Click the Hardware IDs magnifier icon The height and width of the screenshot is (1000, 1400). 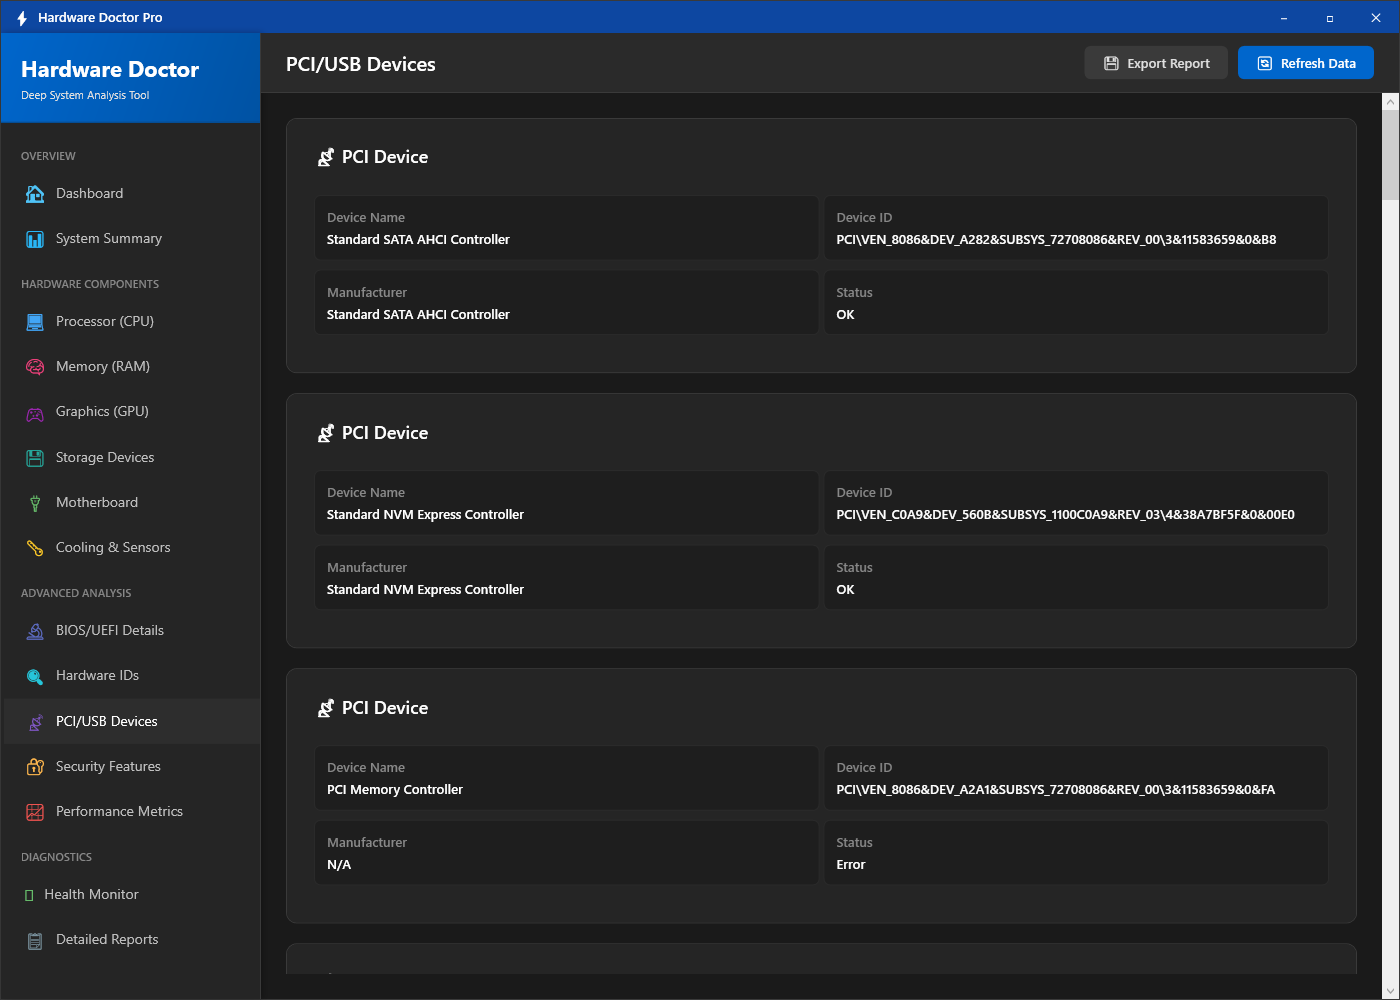(x=35, y=676)
